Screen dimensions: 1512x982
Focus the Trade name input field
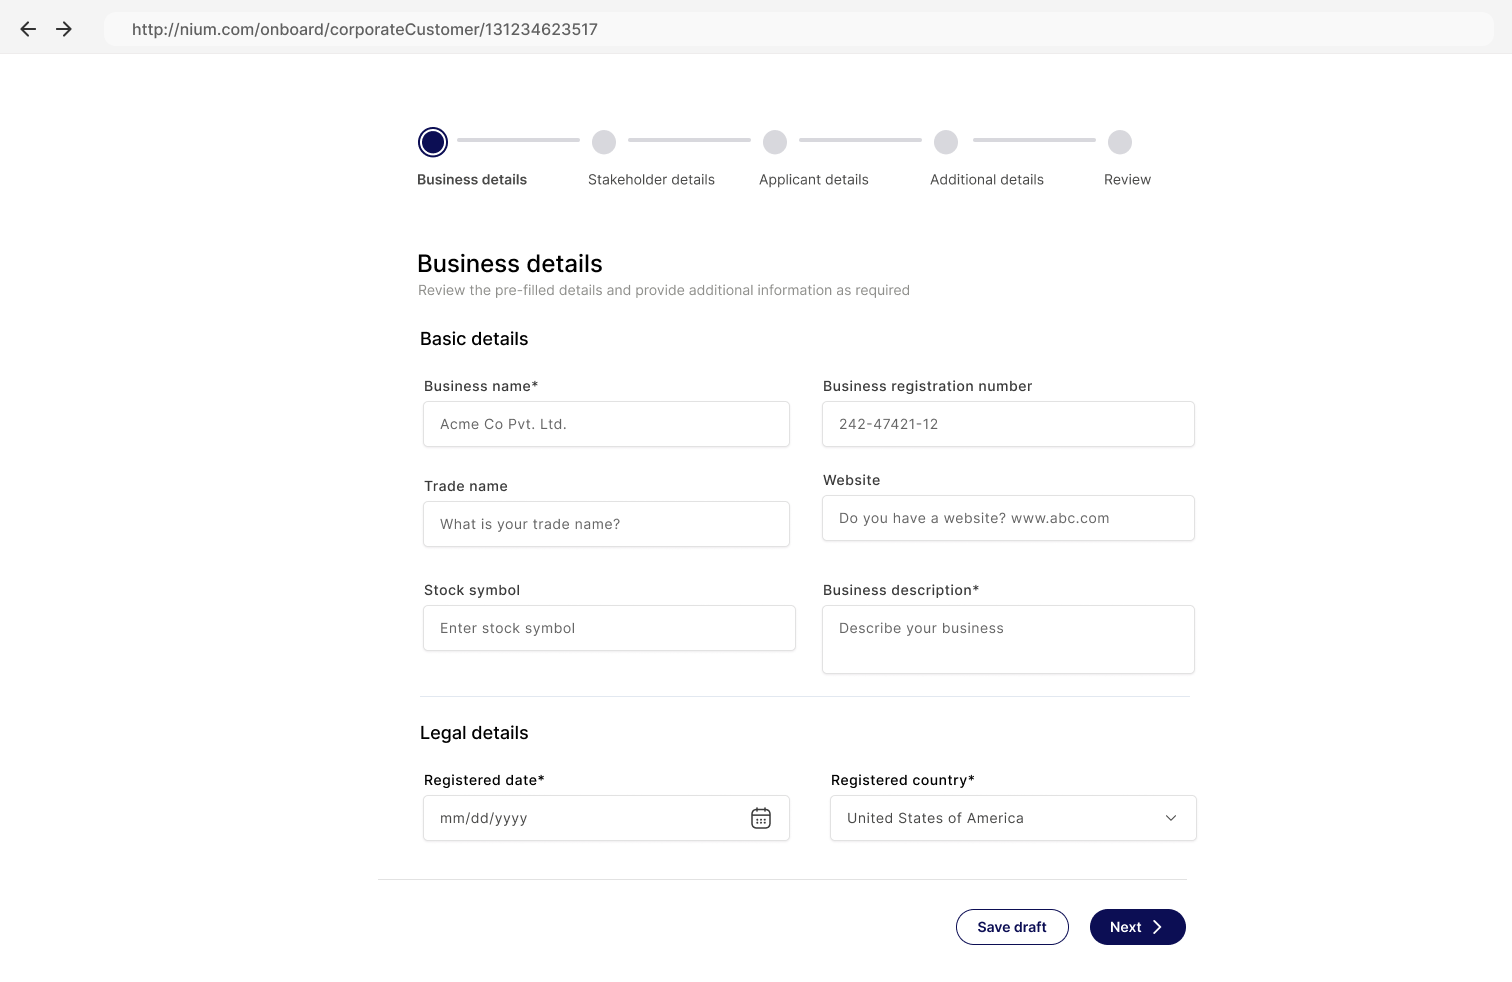click(606, 524)
